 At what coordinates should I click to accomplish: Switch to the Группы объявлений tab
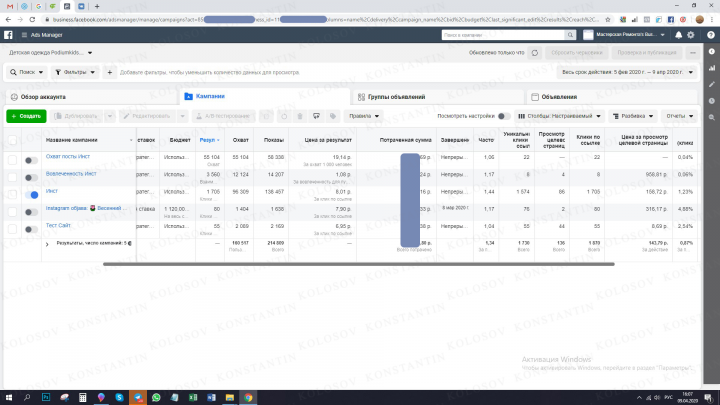point(438,97)
